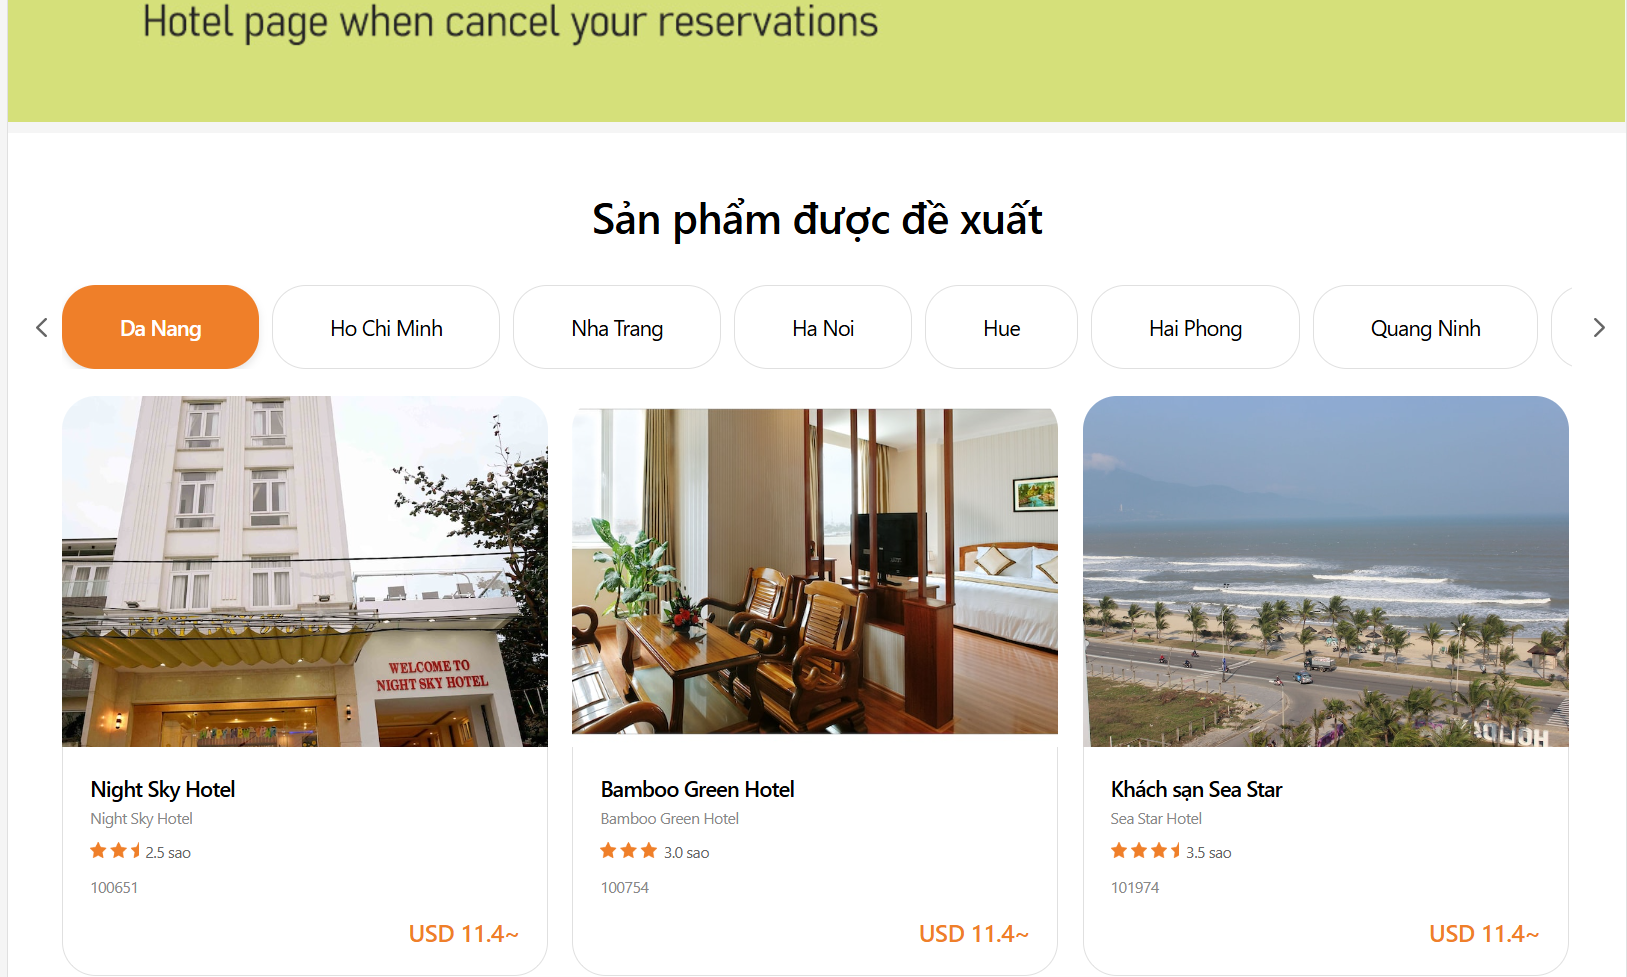Viewport: 1627px width, 977px height.
Task: Open the Nha Trang tab
Action: 617,328
